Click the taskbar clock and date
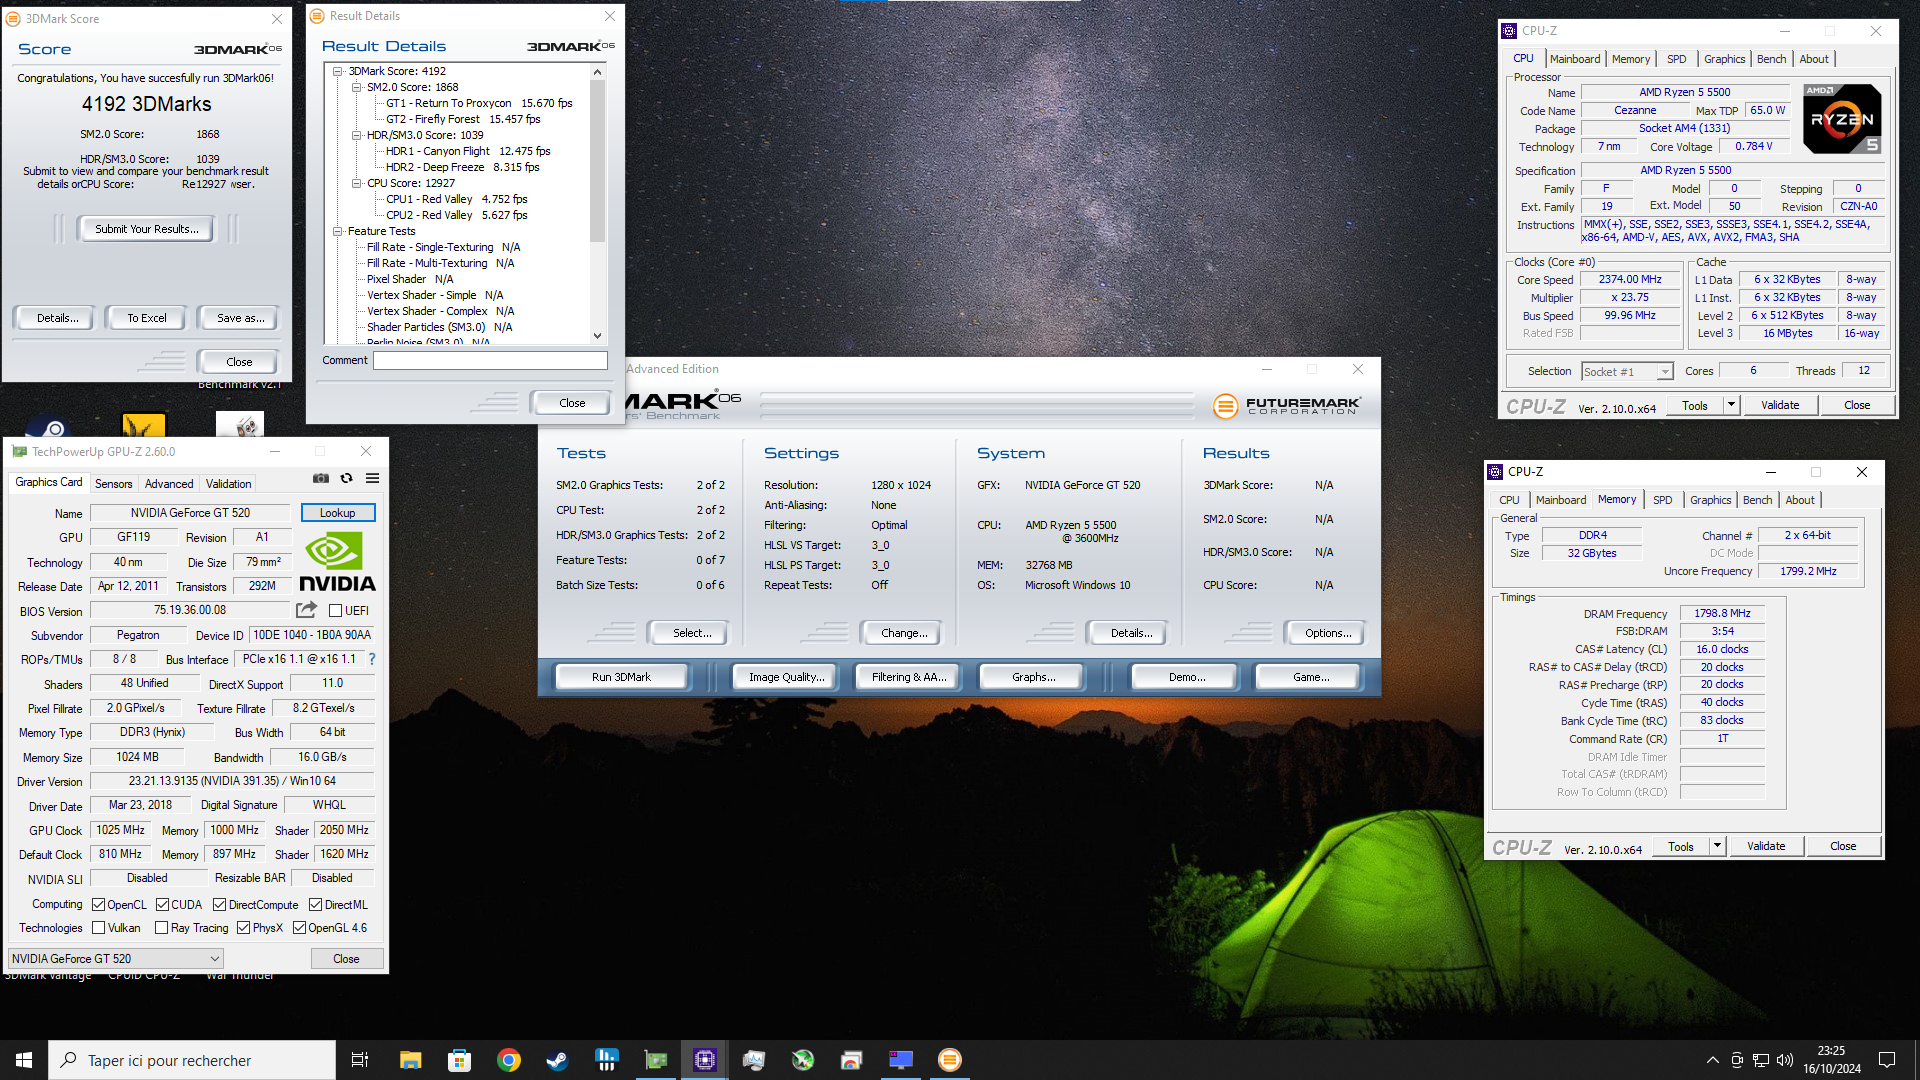 1832,1060
